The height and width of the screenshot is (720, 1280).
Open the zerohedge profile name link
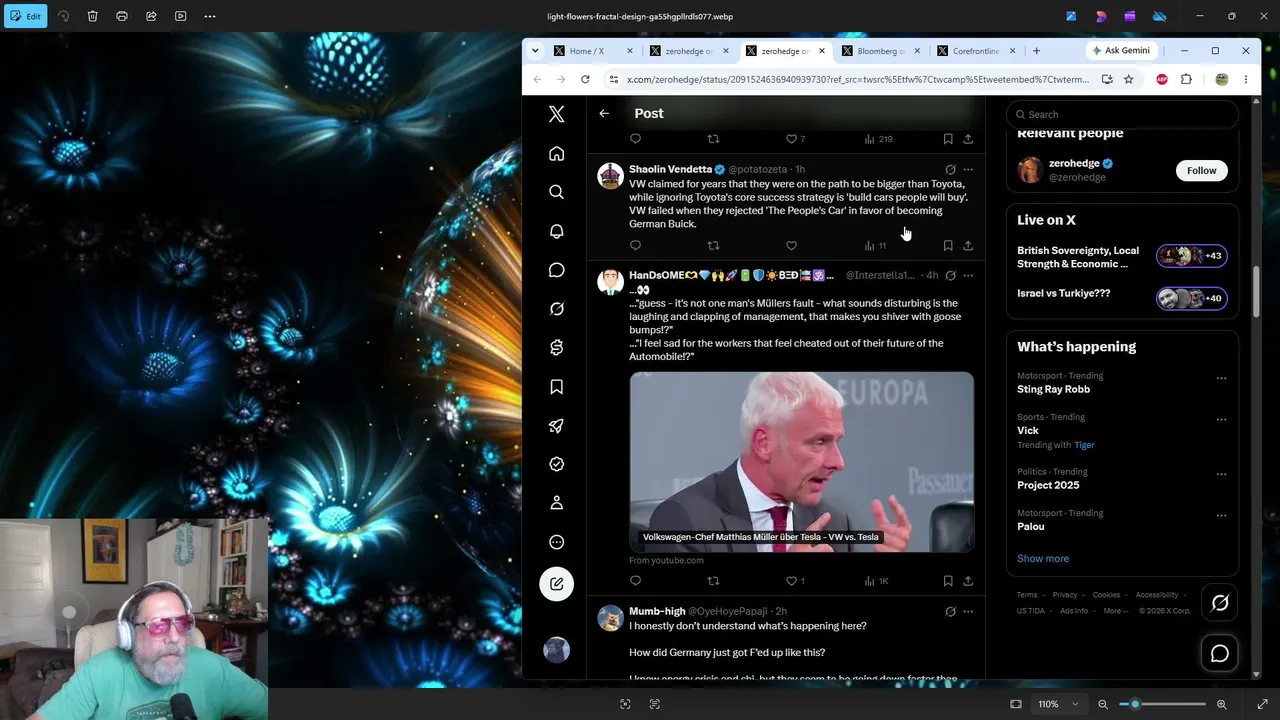pos(1074,164)
